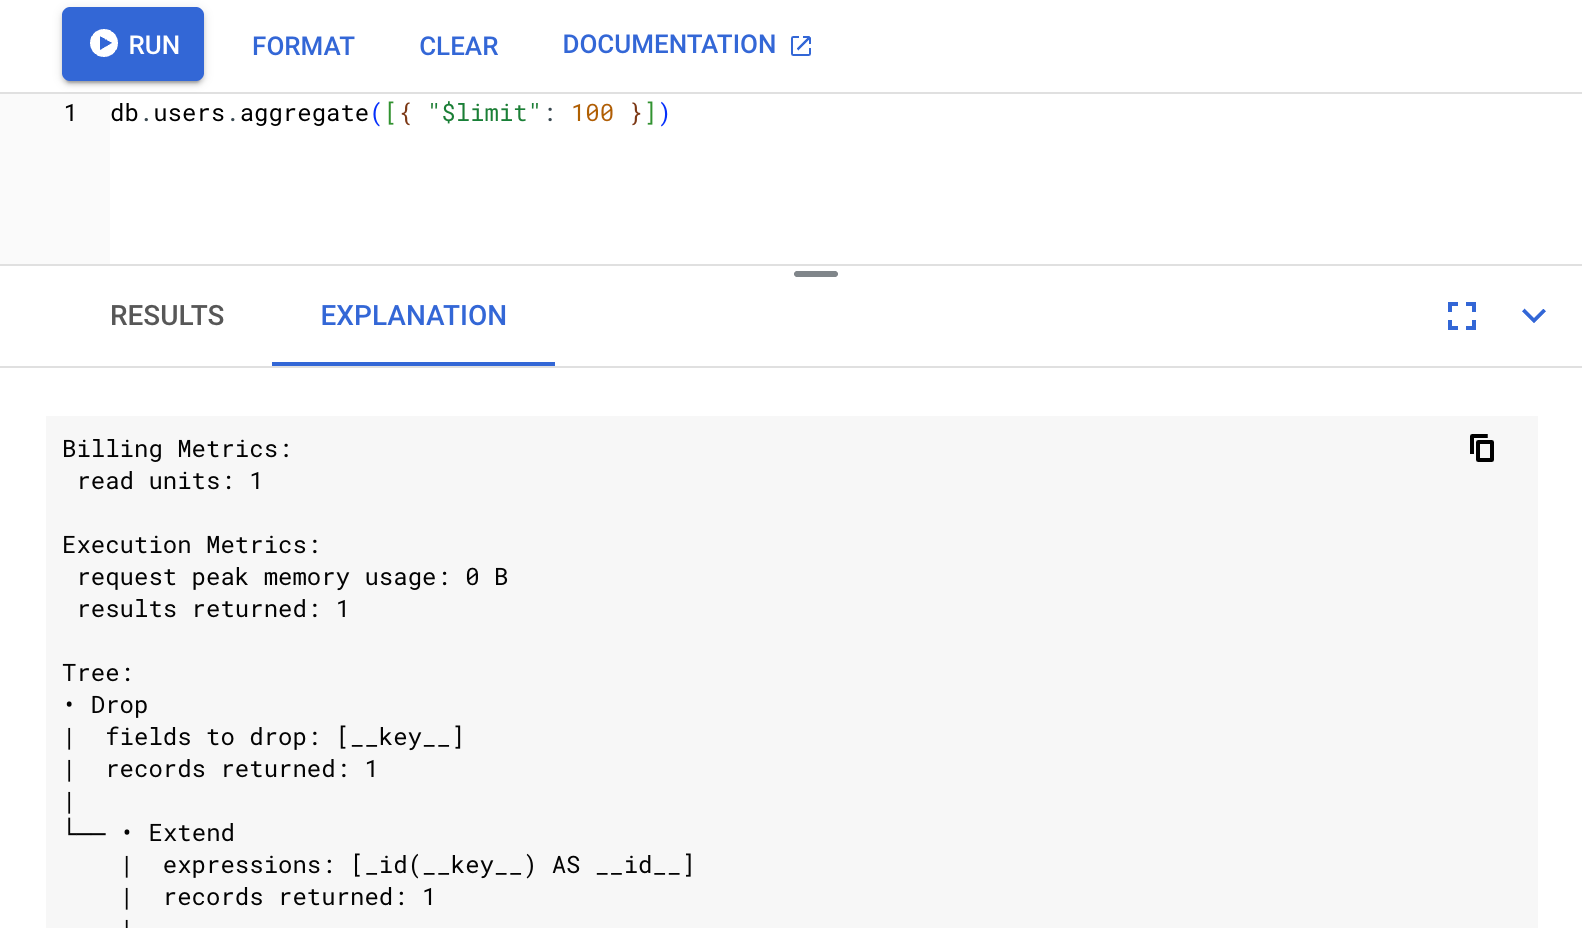Screen dimensions: 1582x928
Task: Click "request peak memory usage: 0 B" line
Action: pos(293,577)
